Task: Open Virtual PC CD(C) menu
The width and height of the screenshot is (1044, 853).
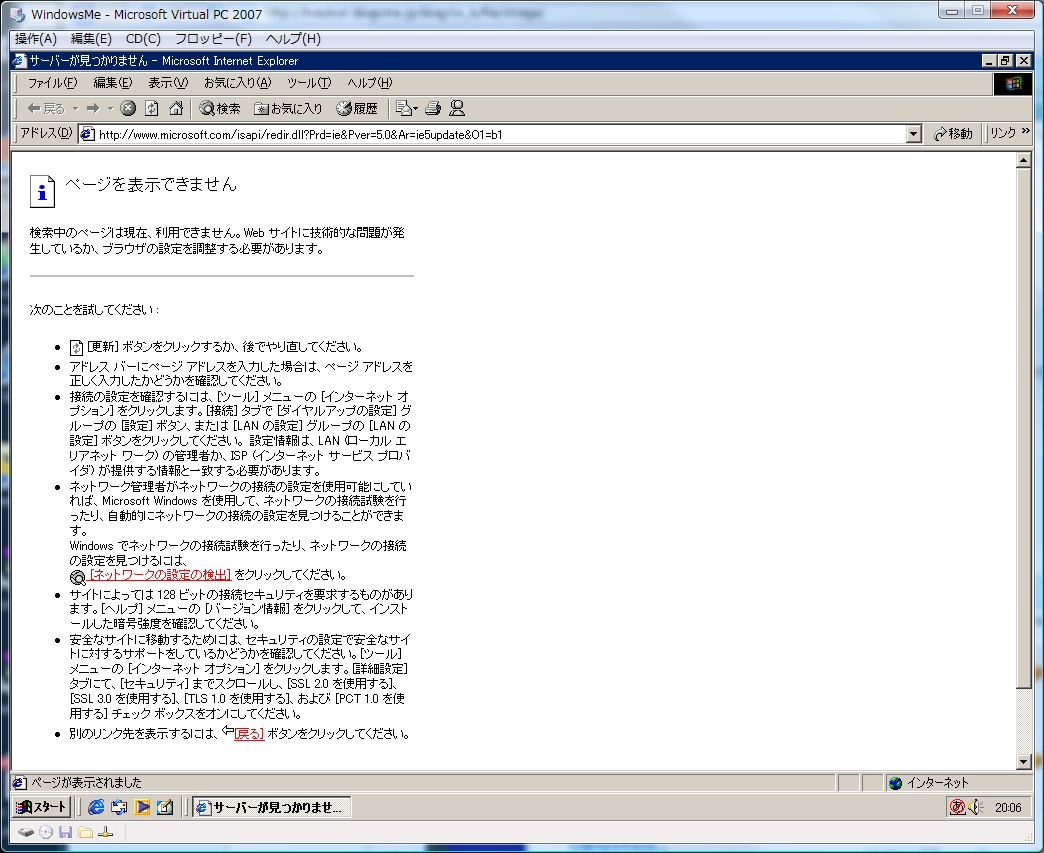Action: 143,39
